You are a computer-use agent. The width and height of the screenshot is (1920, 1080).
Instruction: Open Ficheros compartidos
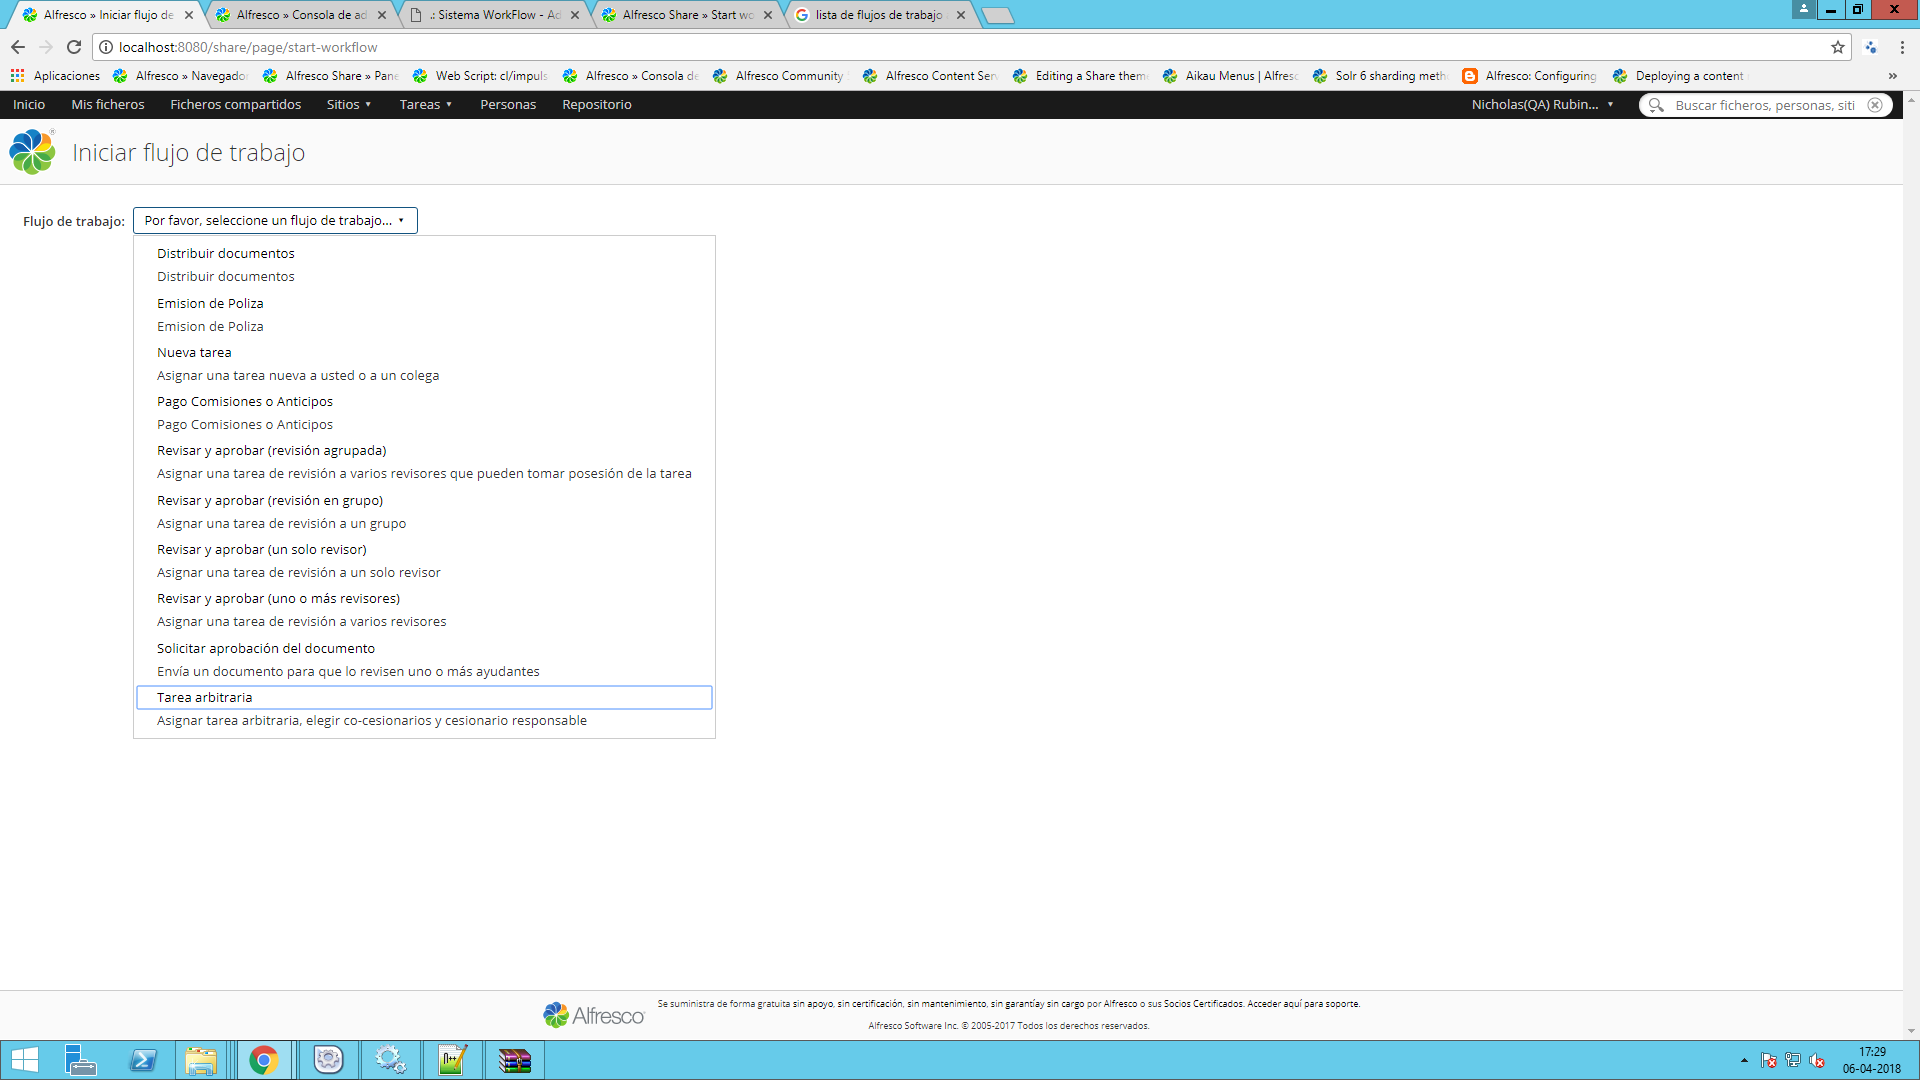pos(235,104)
